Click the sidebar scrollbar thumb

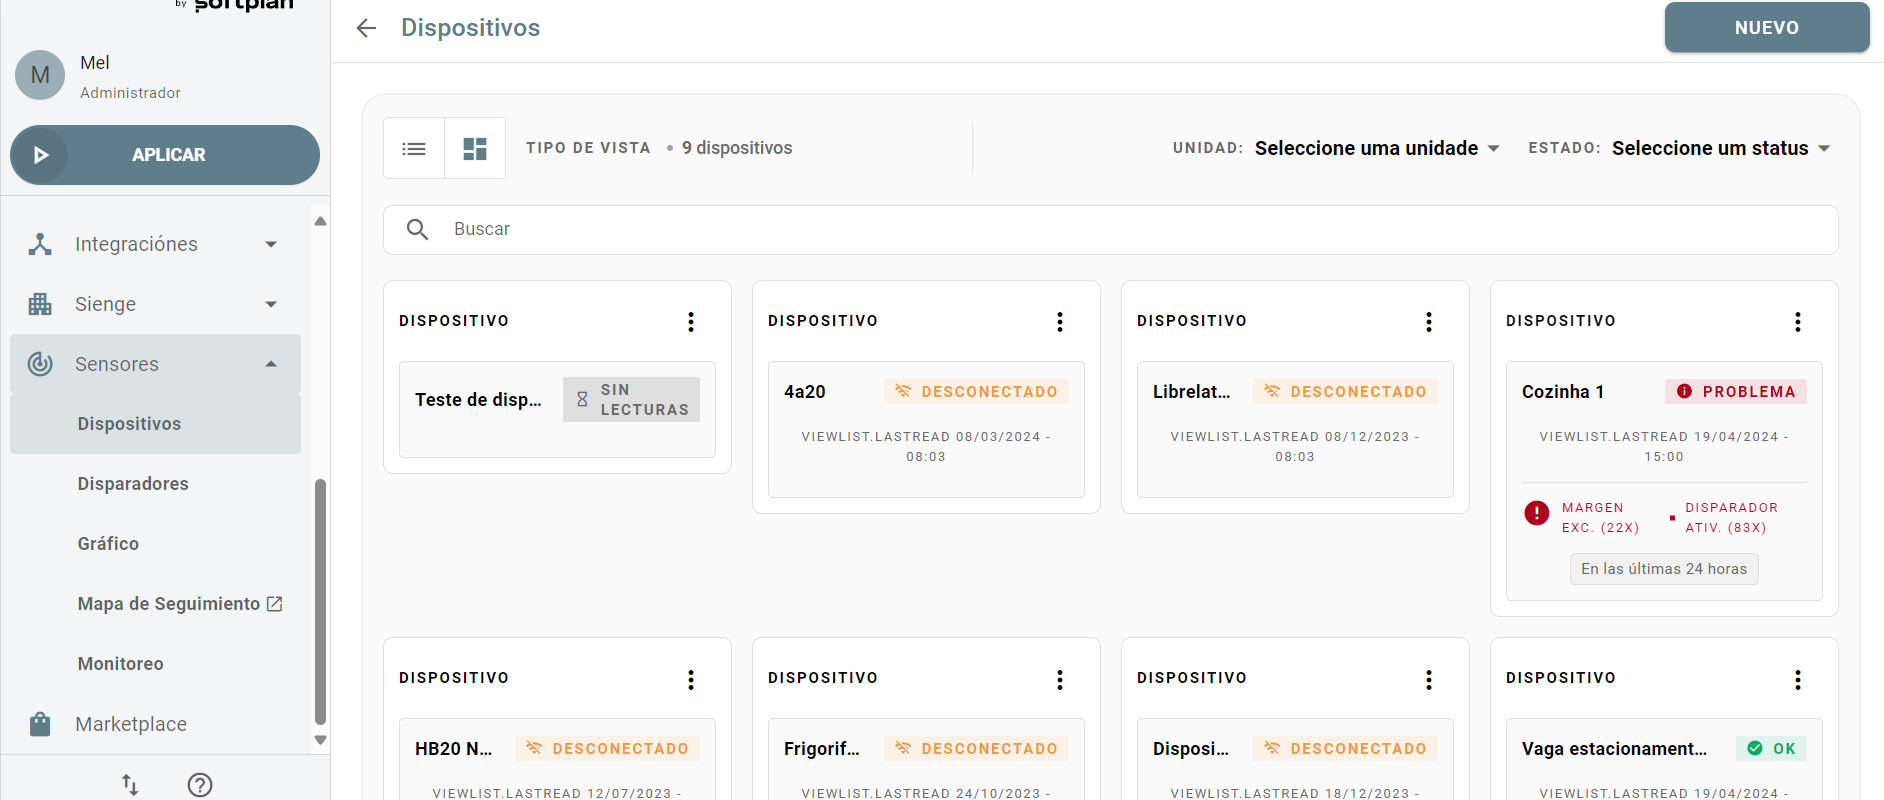click(x=320, y=600)
